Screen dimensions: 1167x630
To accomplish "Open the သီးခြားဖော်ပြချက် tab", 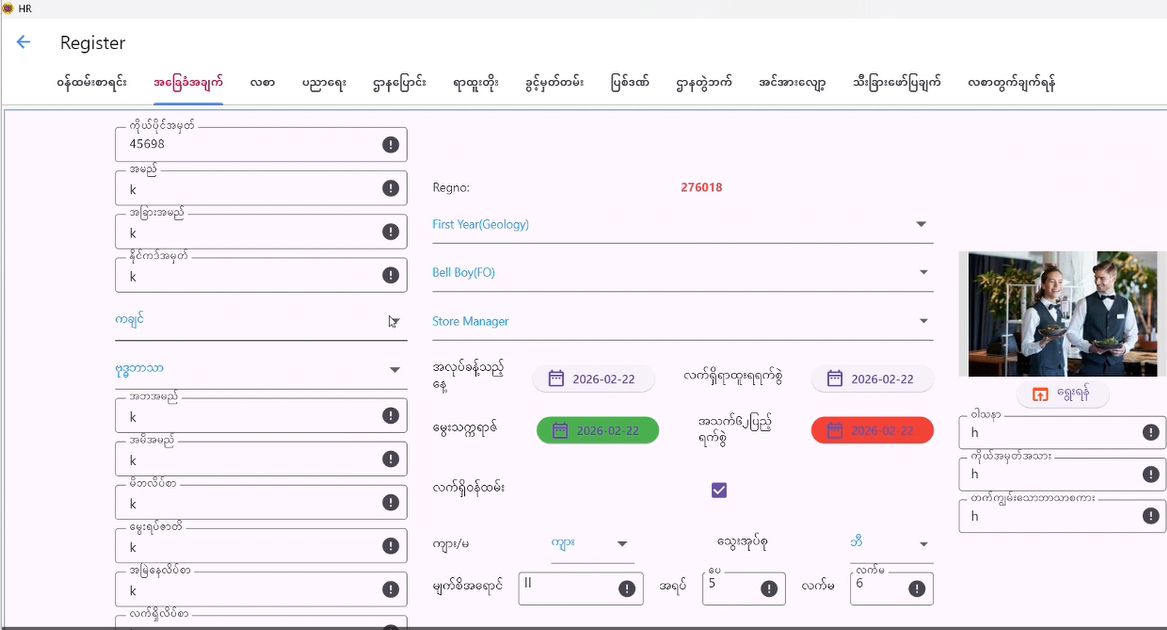I will [897, 83].
